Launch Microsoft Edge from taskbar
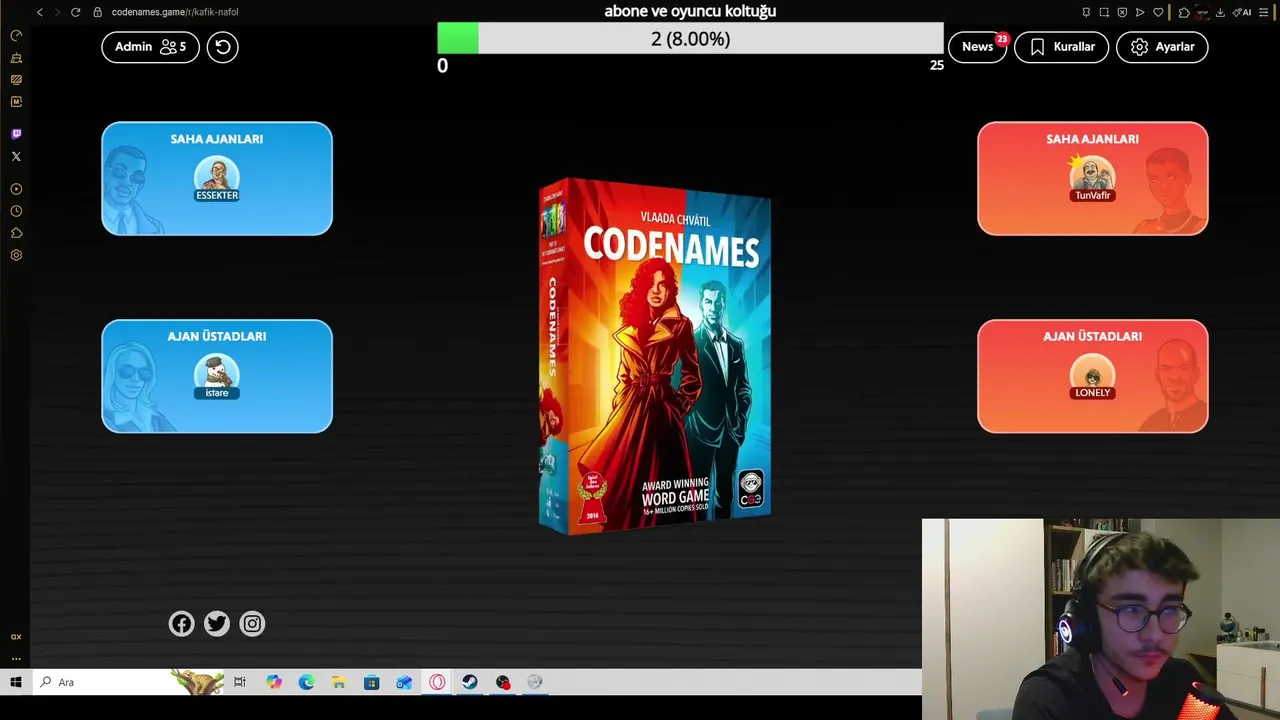This screenshot has height=720, width=1280. point(306,682)
